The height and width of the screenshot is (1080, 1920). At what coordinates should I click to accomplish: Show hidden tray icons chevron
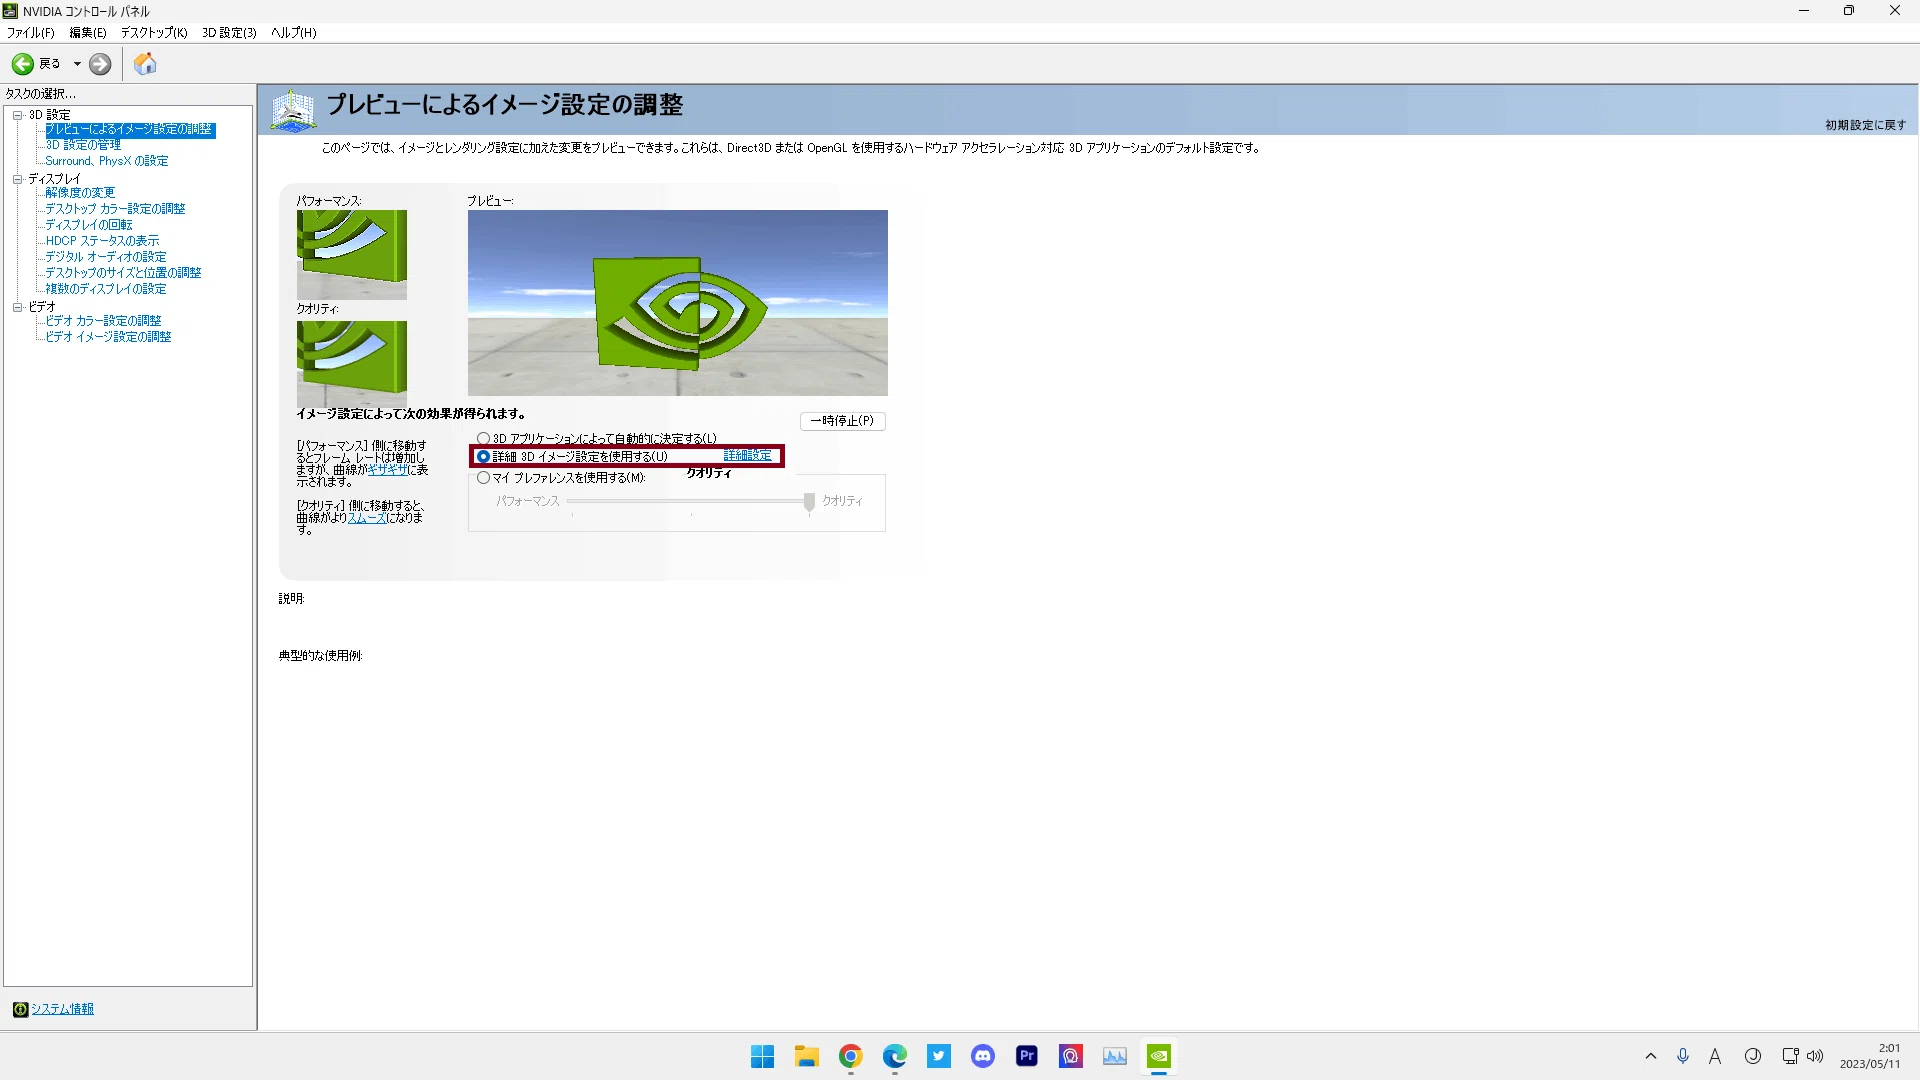click(x=1651, y=1056)
